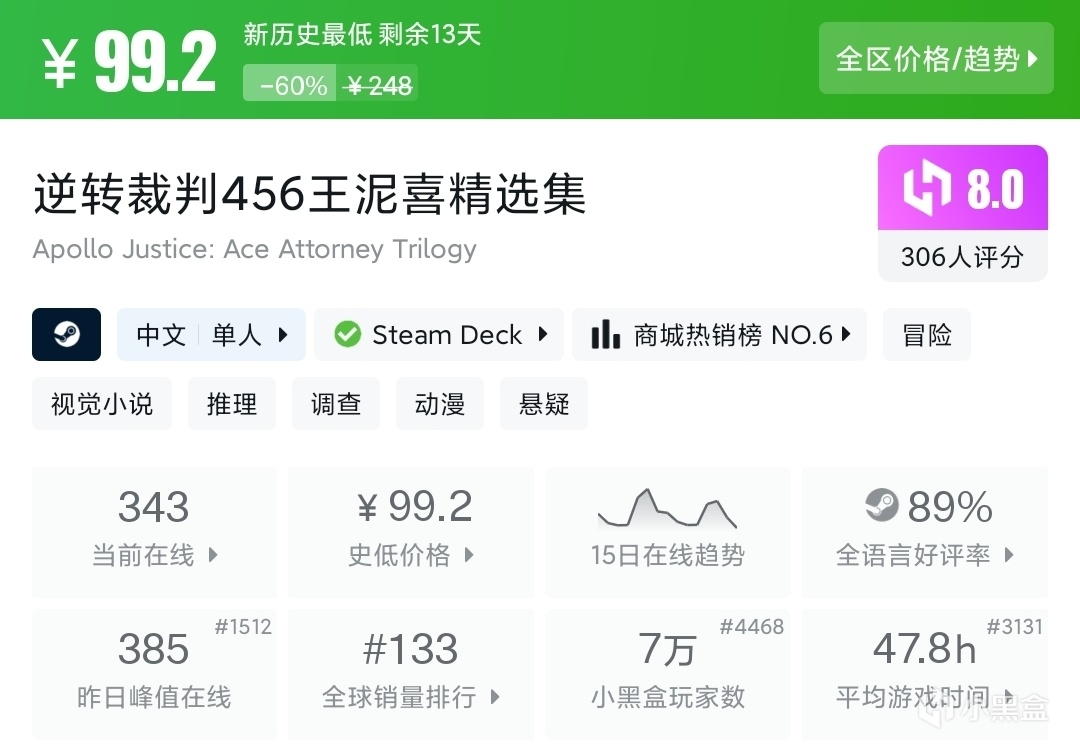Expand the Steam Deck compatibility arrow
Image resolution: width=1080 pixels, height=747 pixels.
coord(543,334)
